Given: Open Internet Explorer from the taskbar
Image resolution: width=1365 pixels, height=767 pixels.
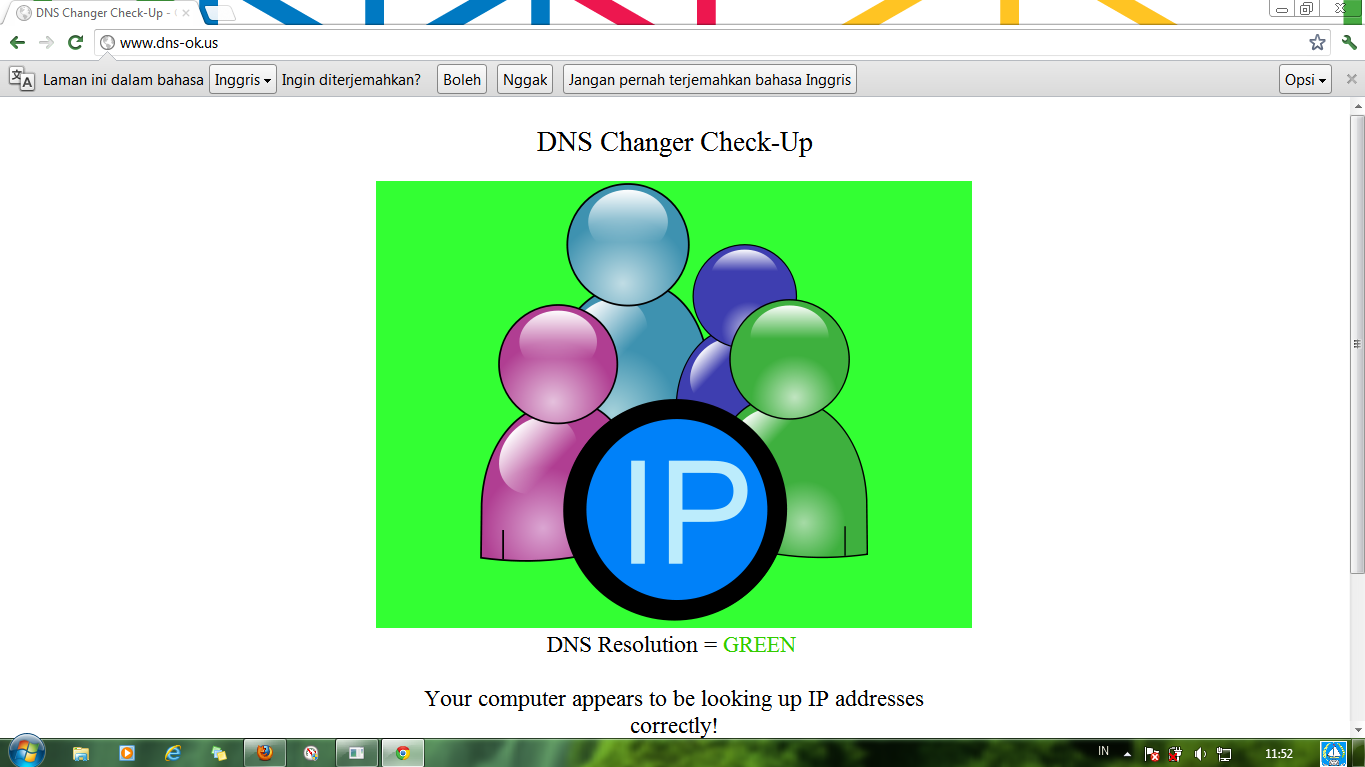Looking at the screenshot, I should click(x=173, y=753).
